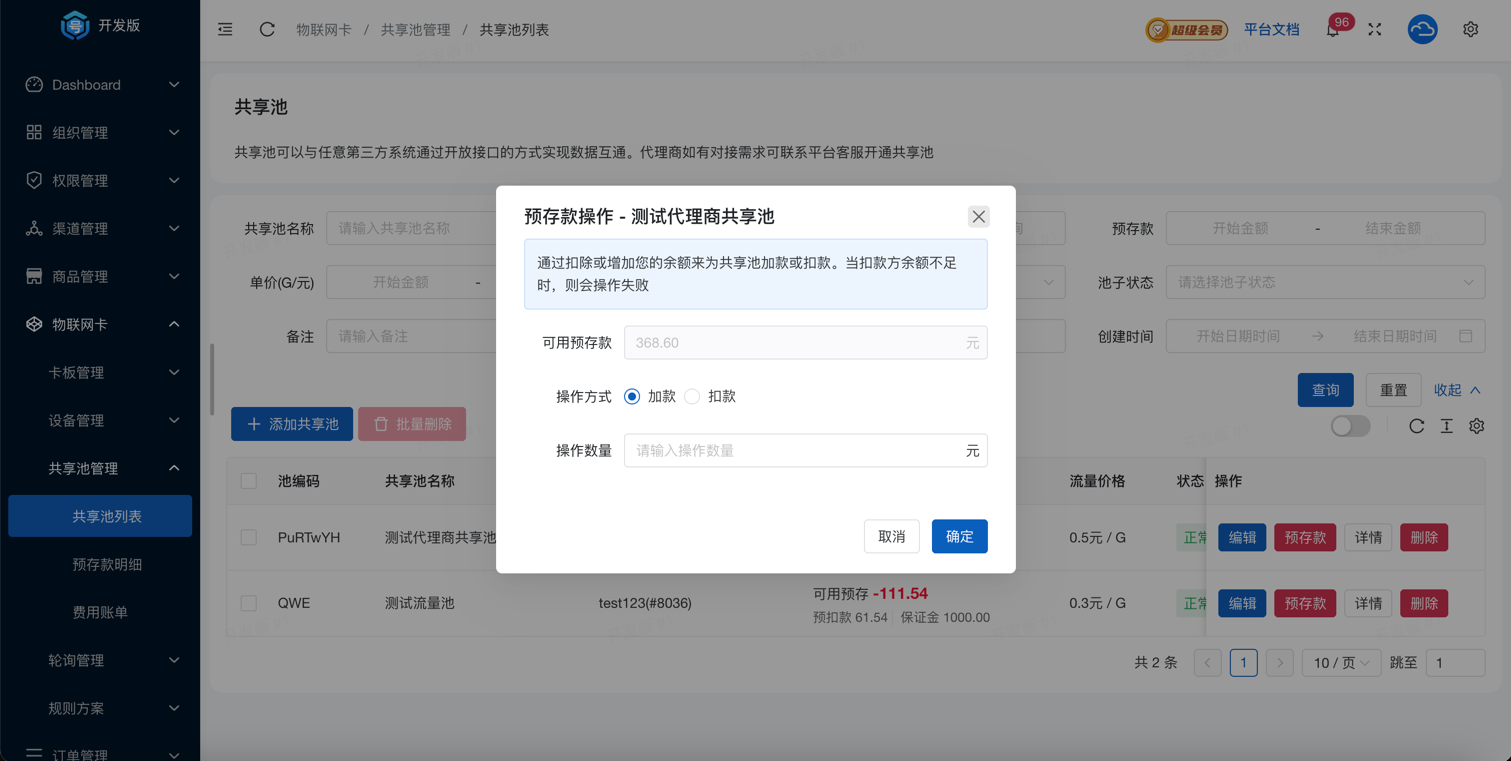Image resolution: width=1511 pixels, height=761 pixels.
Task: Open 预存款明细 in sidebar
Action: pyautogui.click(x=107, y=564)
